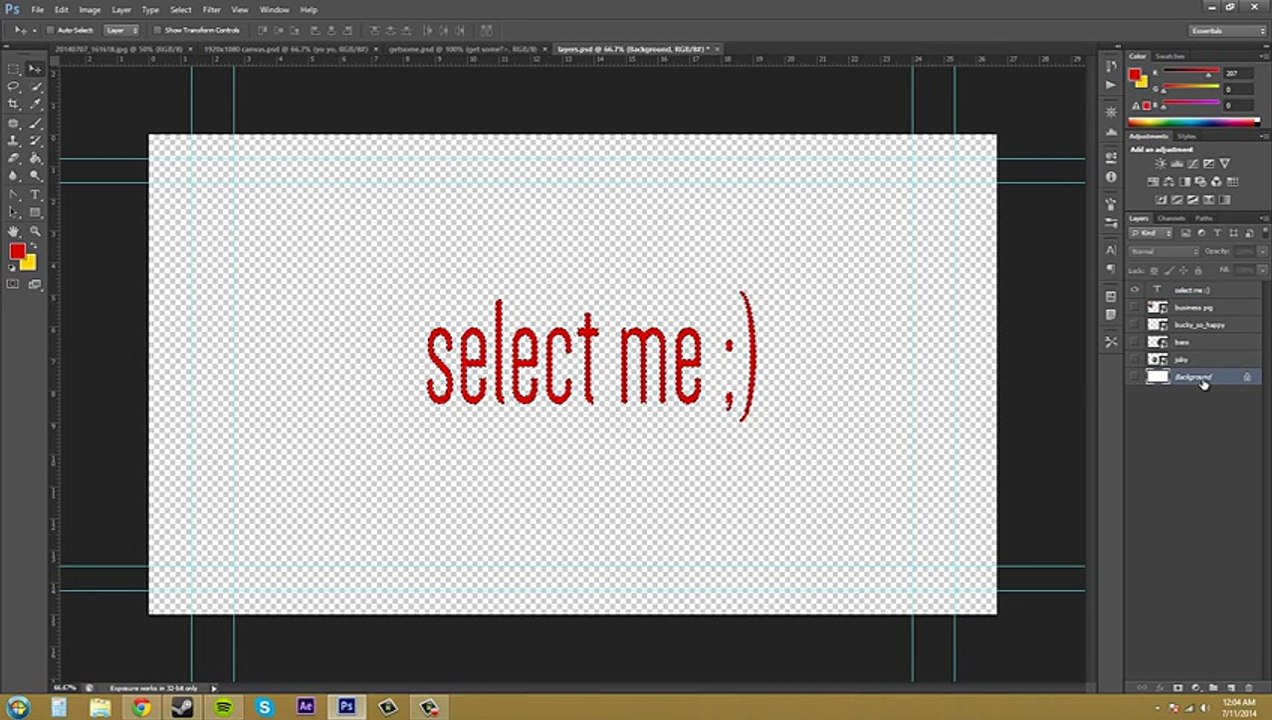Viewport: 1272px width, 720px height.
Task: Select the Rectangular Marquee tool
Action: point(14,69)
